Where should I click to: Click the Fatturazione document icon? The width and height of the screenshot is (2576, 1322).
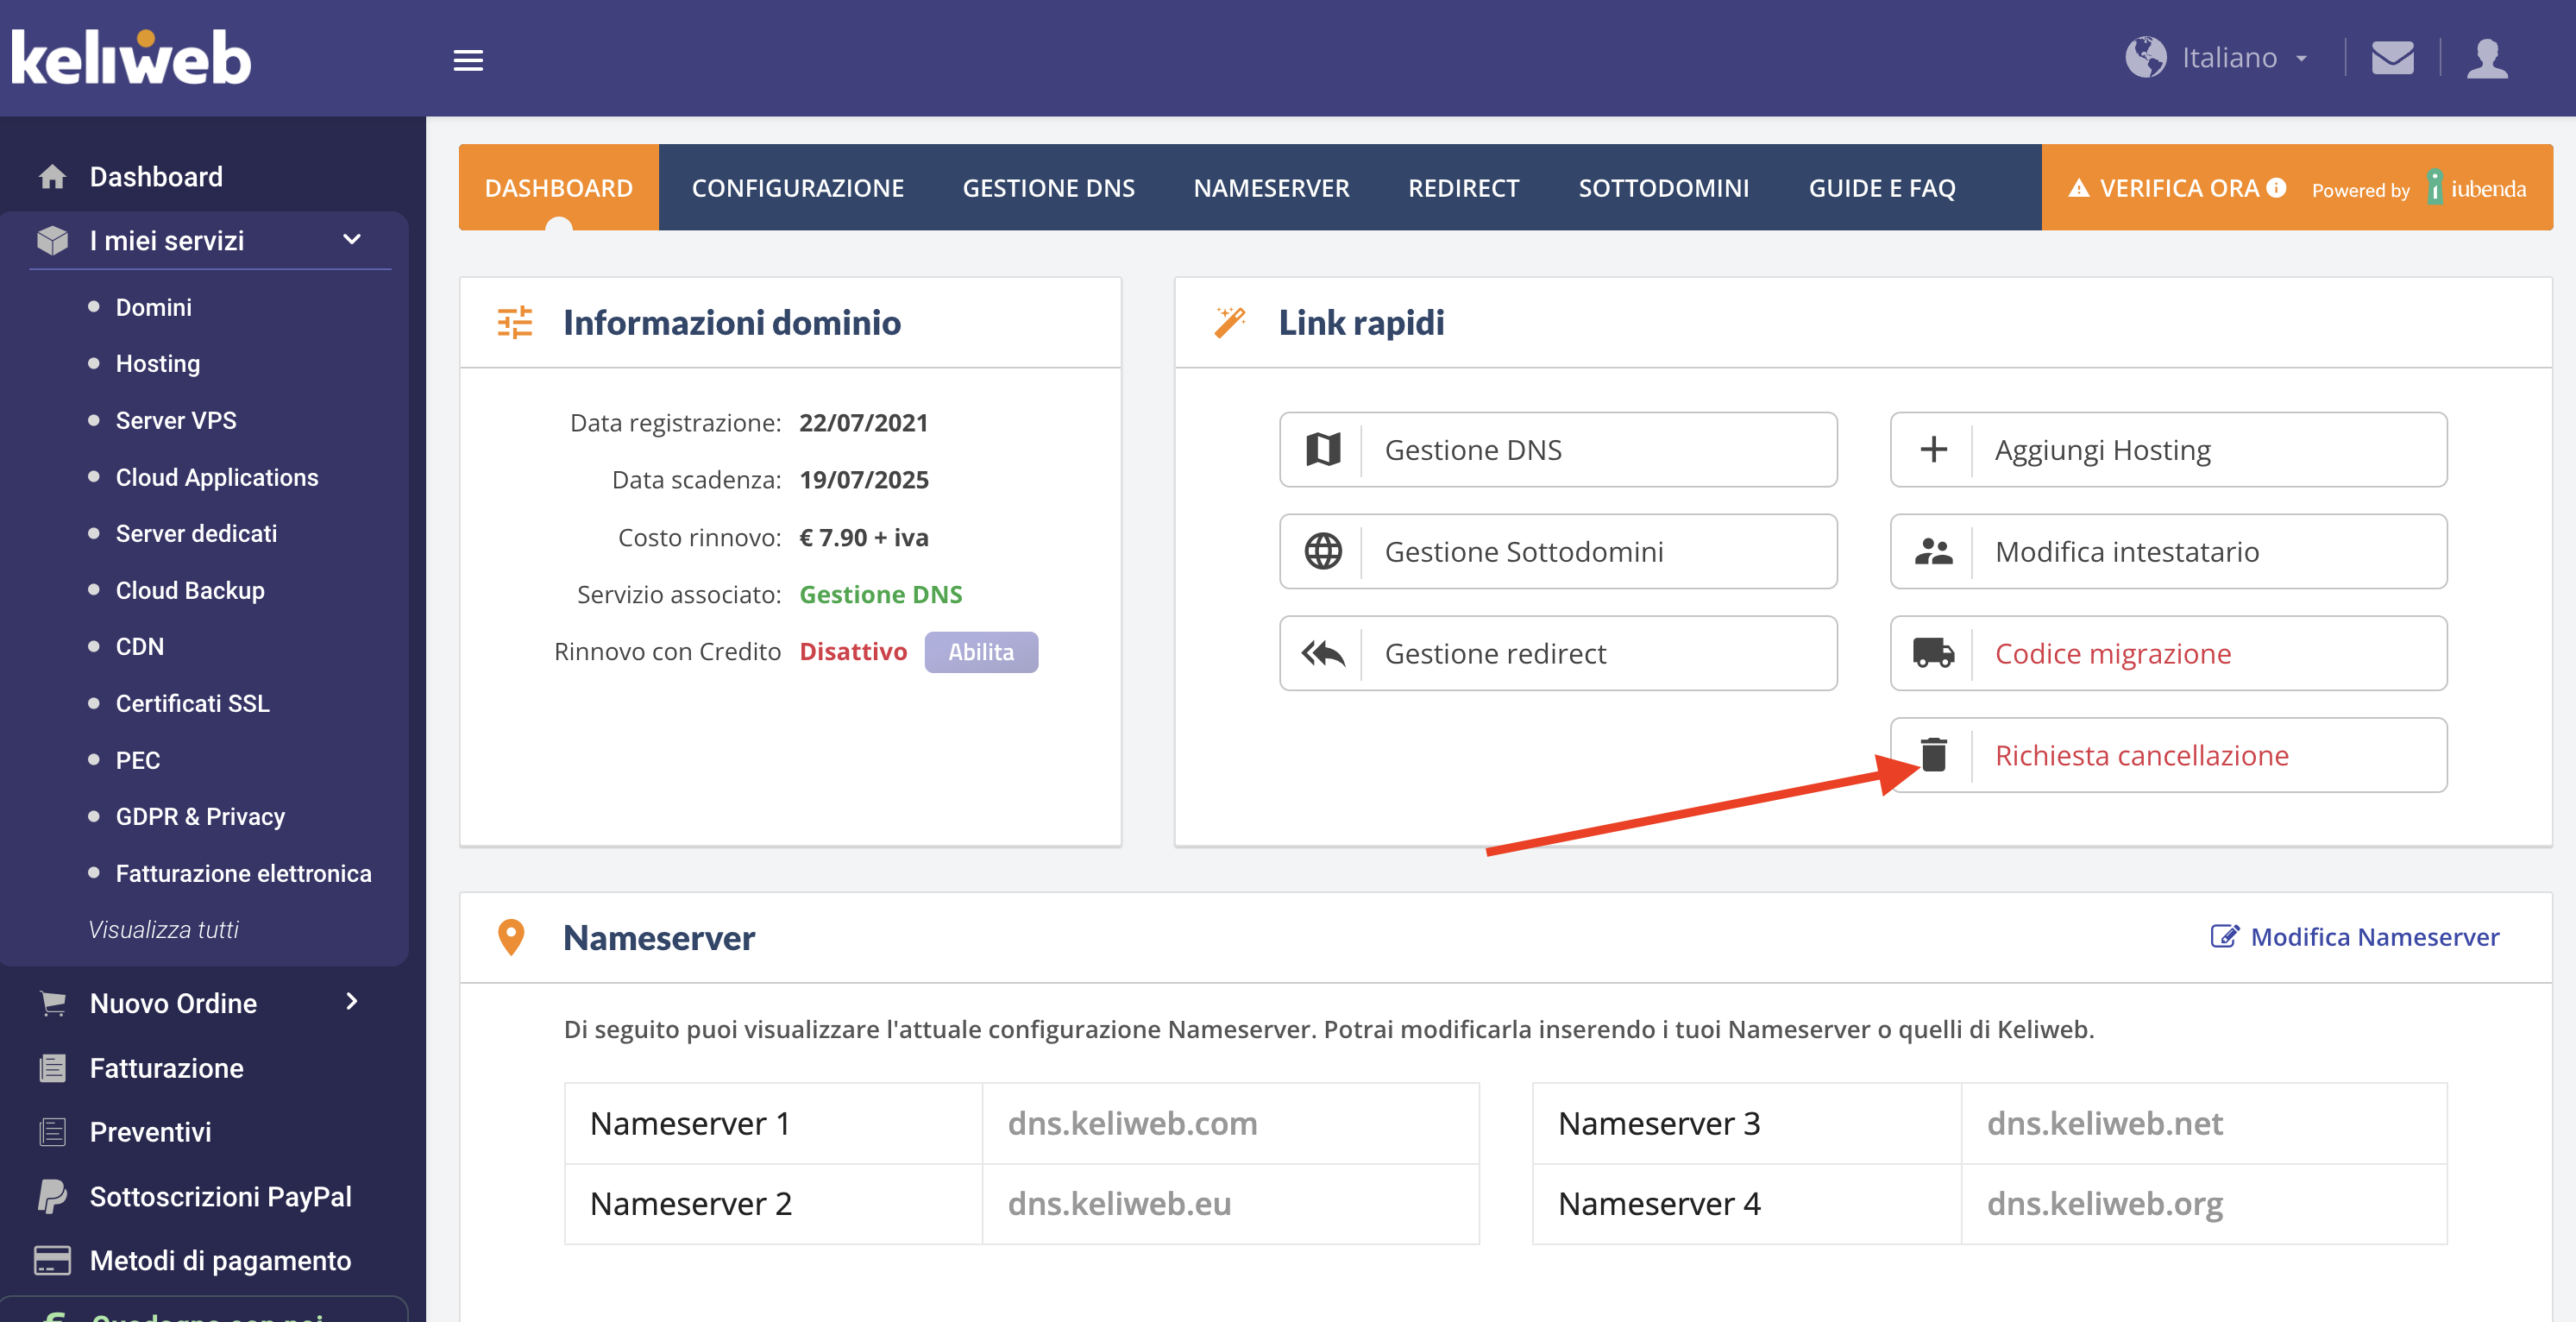pos(52,1068)
